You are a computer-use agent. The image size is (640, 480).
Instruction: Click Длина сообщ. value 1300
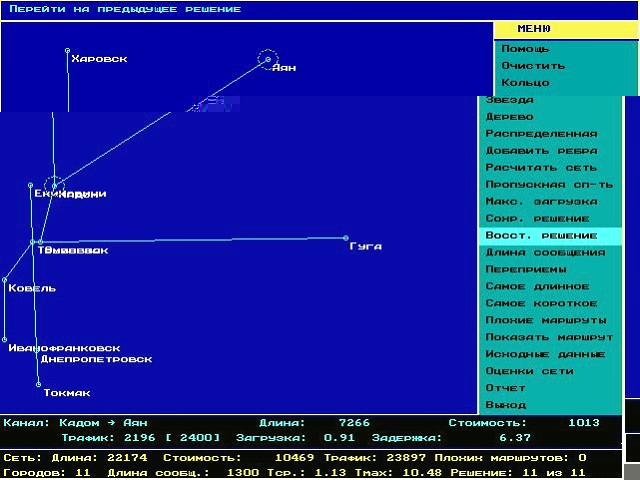(243, 473)
